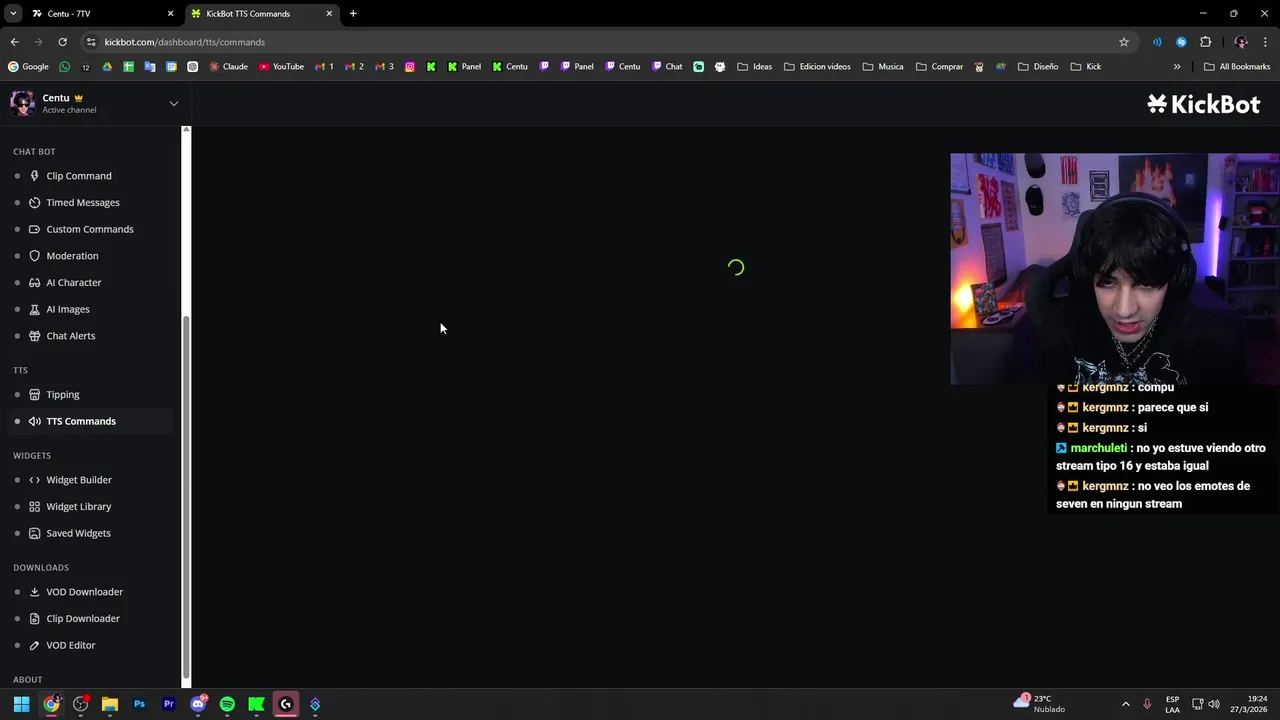Screen dimensions: 1280x720
Task: Open the clock showing 19:24
Action: (x=1249, y=704)
